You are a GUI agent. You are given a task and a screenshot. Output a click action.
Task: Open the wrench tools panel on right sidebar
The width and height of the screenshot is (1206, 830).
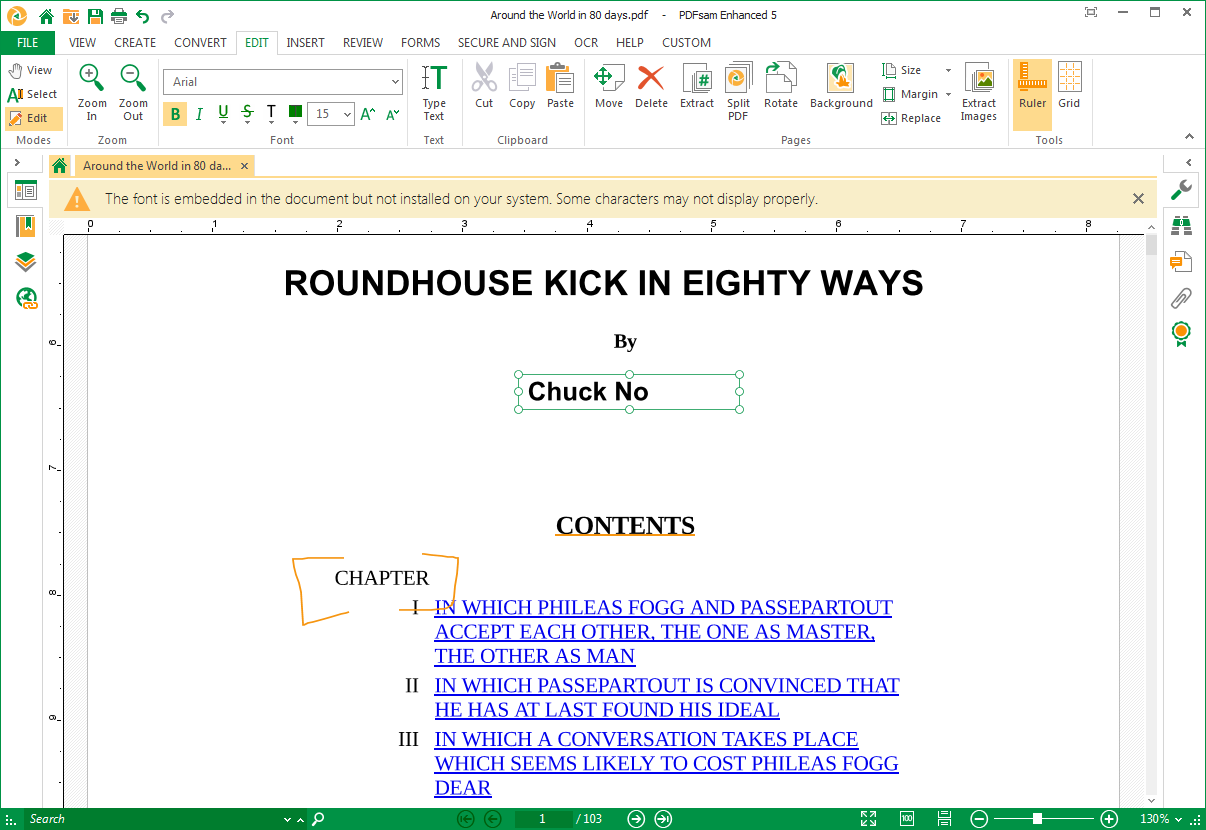[x=1181, y=189]
